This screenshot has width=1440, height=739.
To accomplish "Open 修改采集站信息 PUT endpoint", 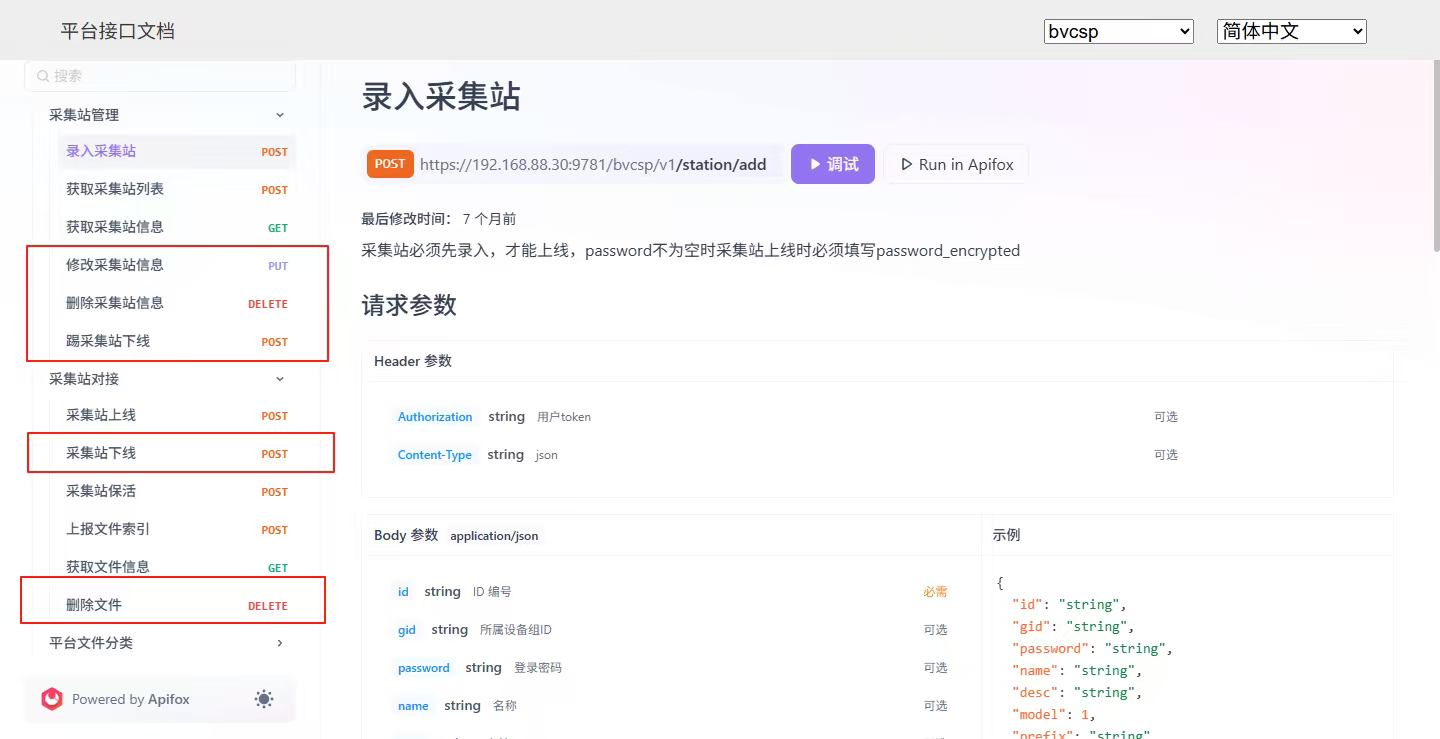I will 115,265.
